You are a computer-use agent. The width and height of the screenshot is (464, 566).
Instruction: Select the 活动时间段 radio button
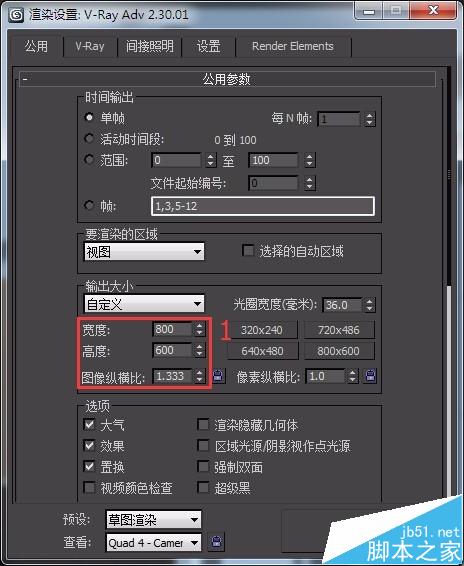tap(89, 138)
